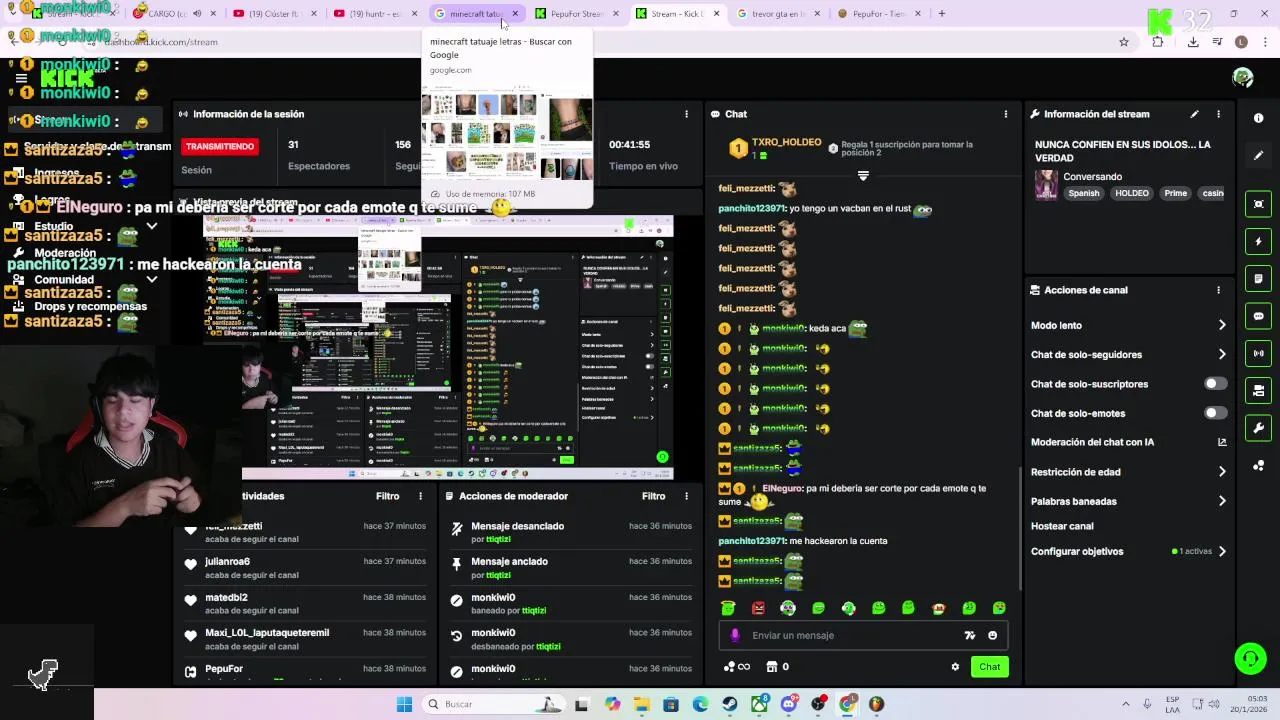This screenshot has width=1280, height=720.
Task: Send message with green Chat button
Action: [x=989, y=667]
